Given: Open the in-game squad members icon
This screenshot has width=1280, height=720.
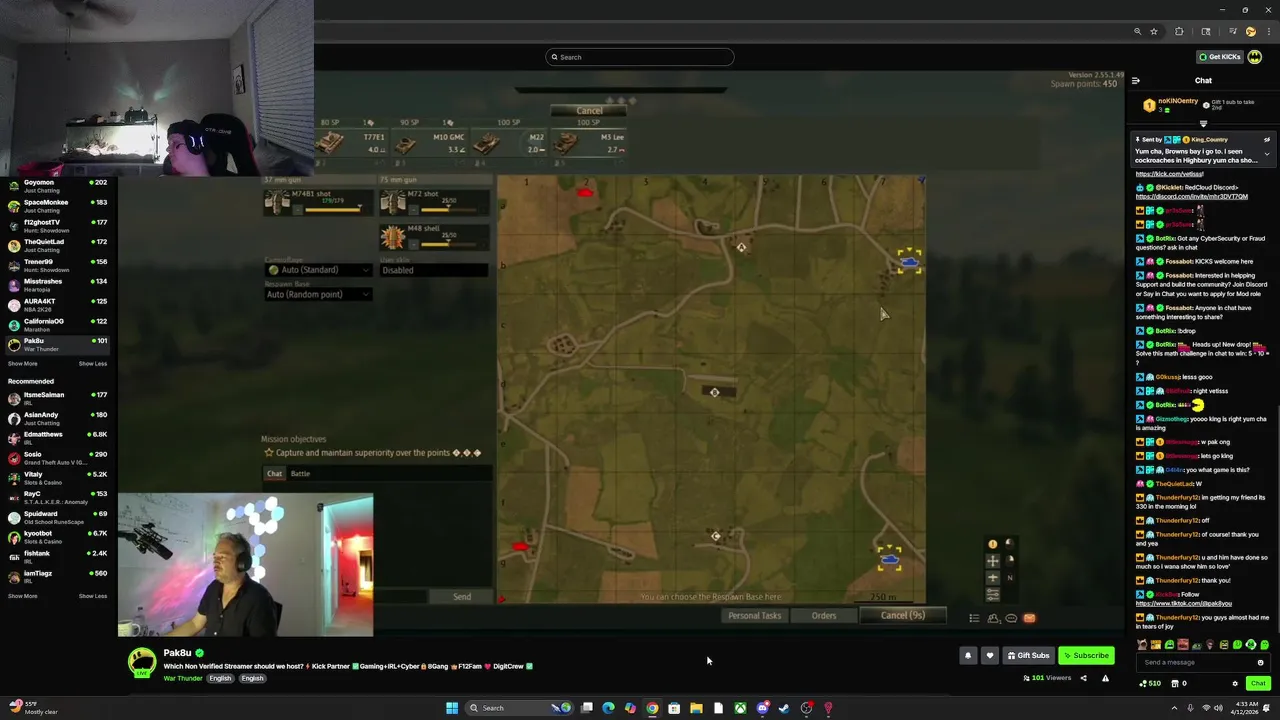Looking at the screenshot, I should tap(993, 618).
